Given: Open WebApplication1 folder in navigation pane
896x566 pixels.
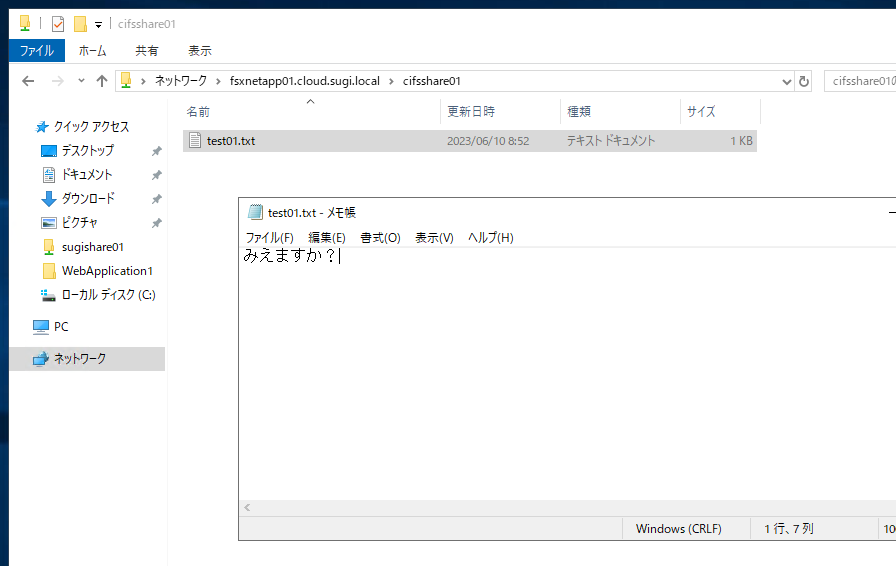Looking at the screenshot, I should click(107, 271).
